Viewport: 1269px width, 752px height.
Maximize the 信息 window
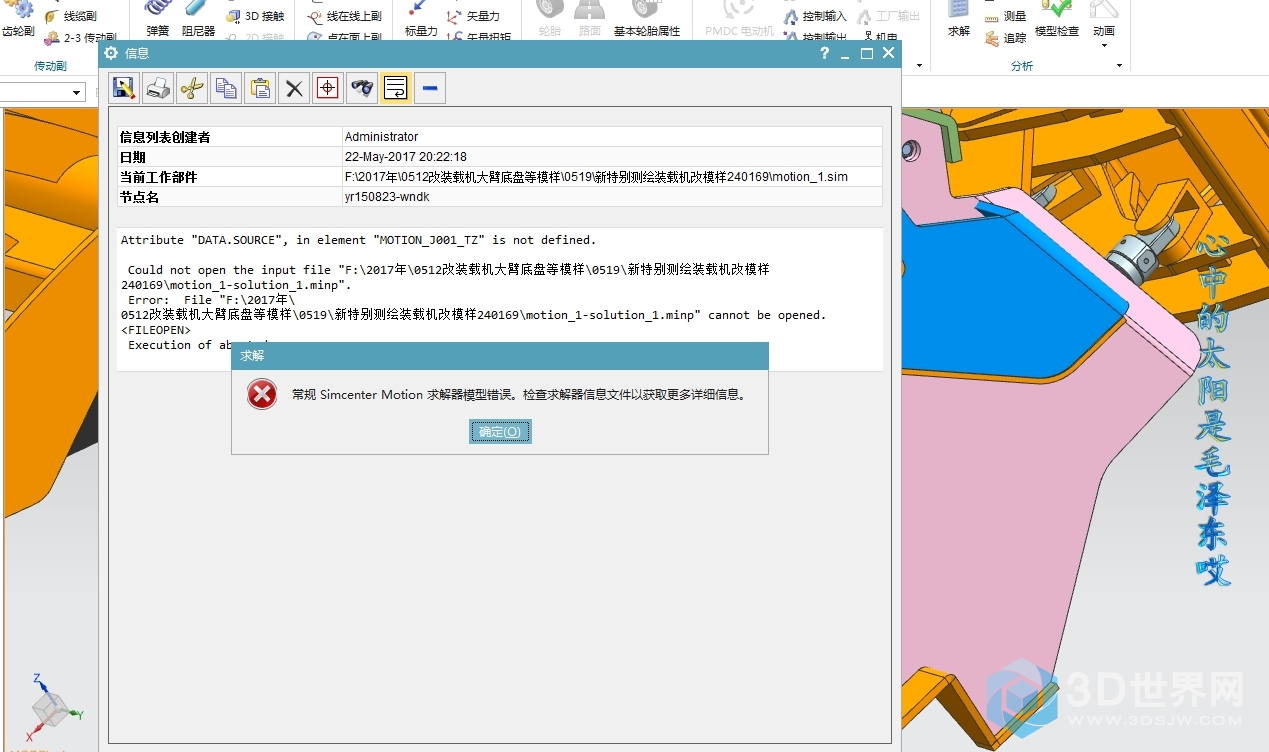[x=867, y=54]
